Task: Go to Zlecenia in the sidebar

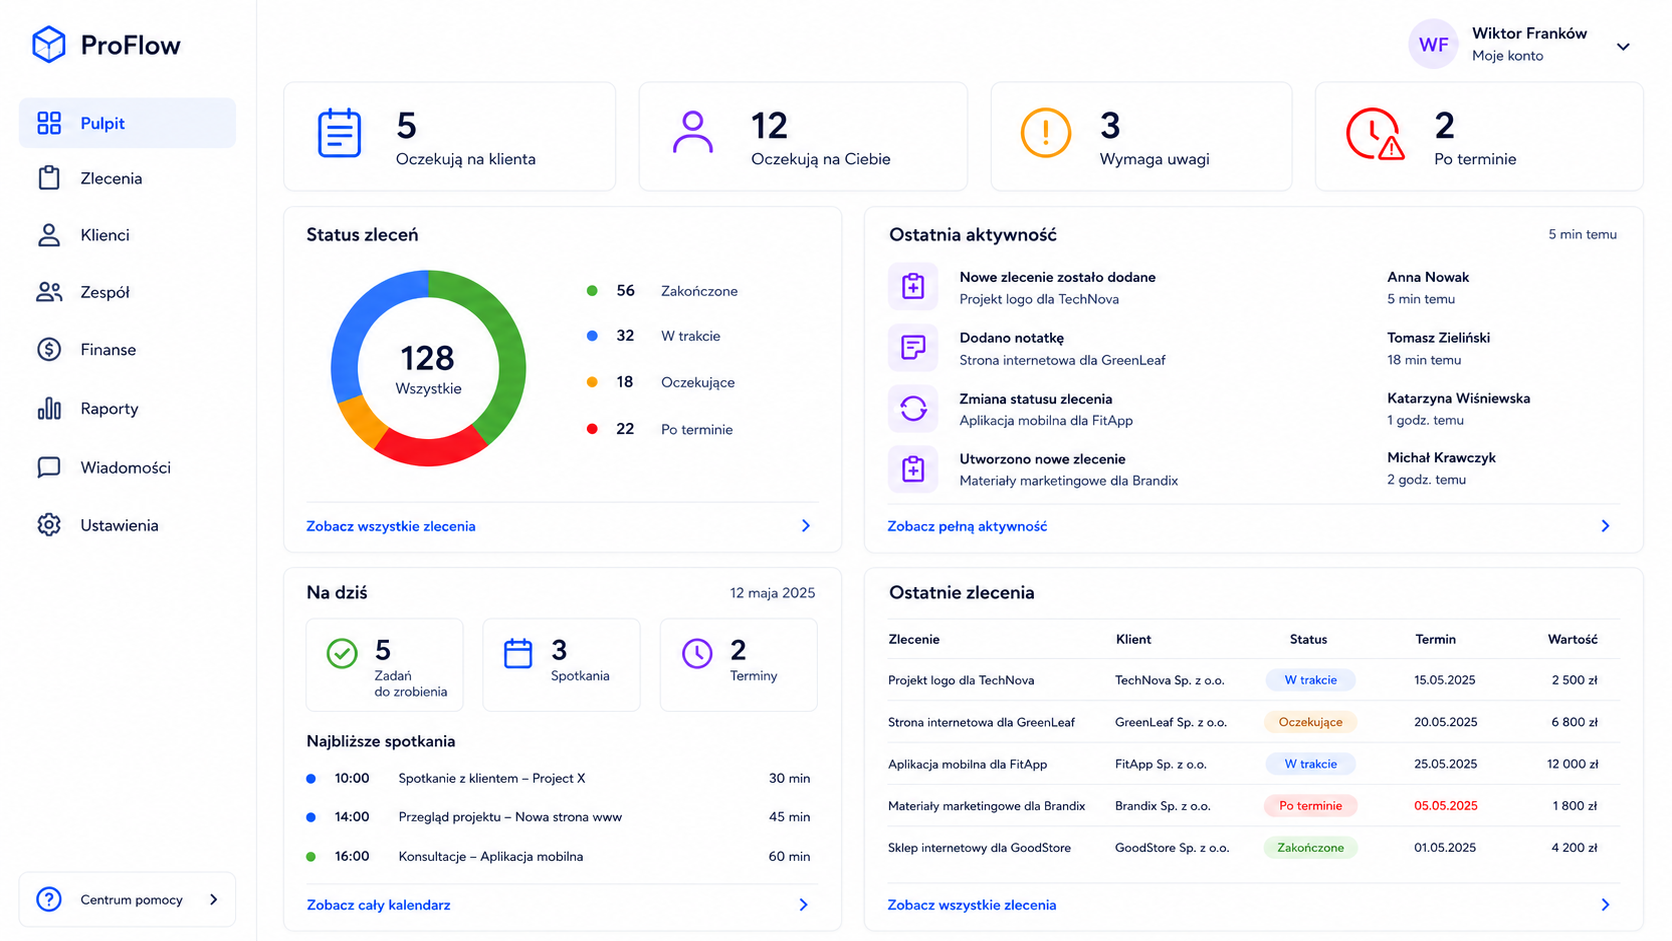Action: point(127,178)
